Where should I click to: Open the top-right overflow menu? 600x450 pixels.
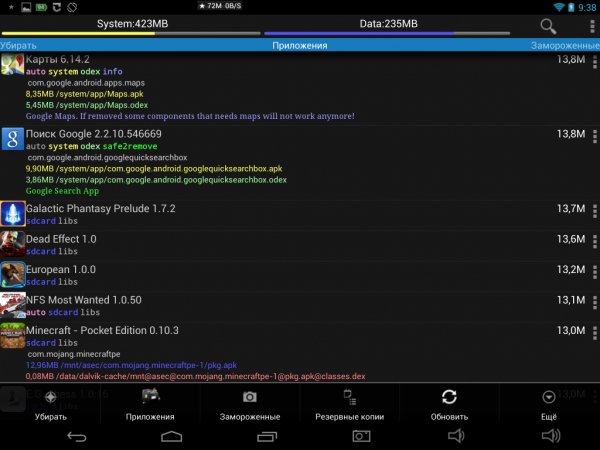point(592,26)
